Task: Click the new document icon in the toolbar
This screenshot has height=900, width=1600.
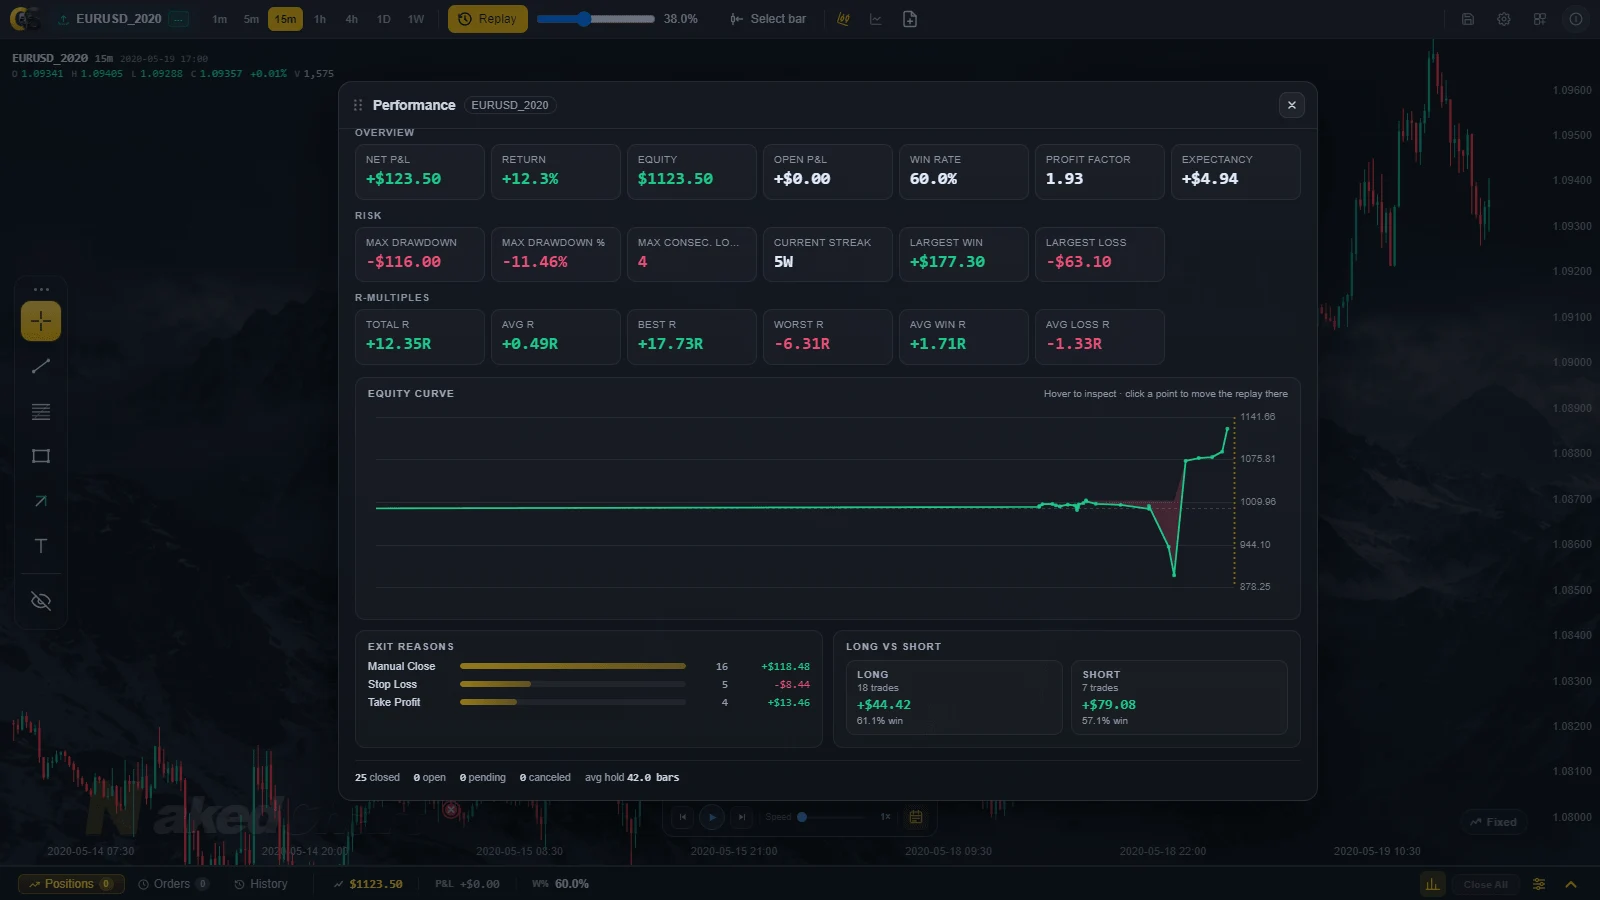Action: 910,19
